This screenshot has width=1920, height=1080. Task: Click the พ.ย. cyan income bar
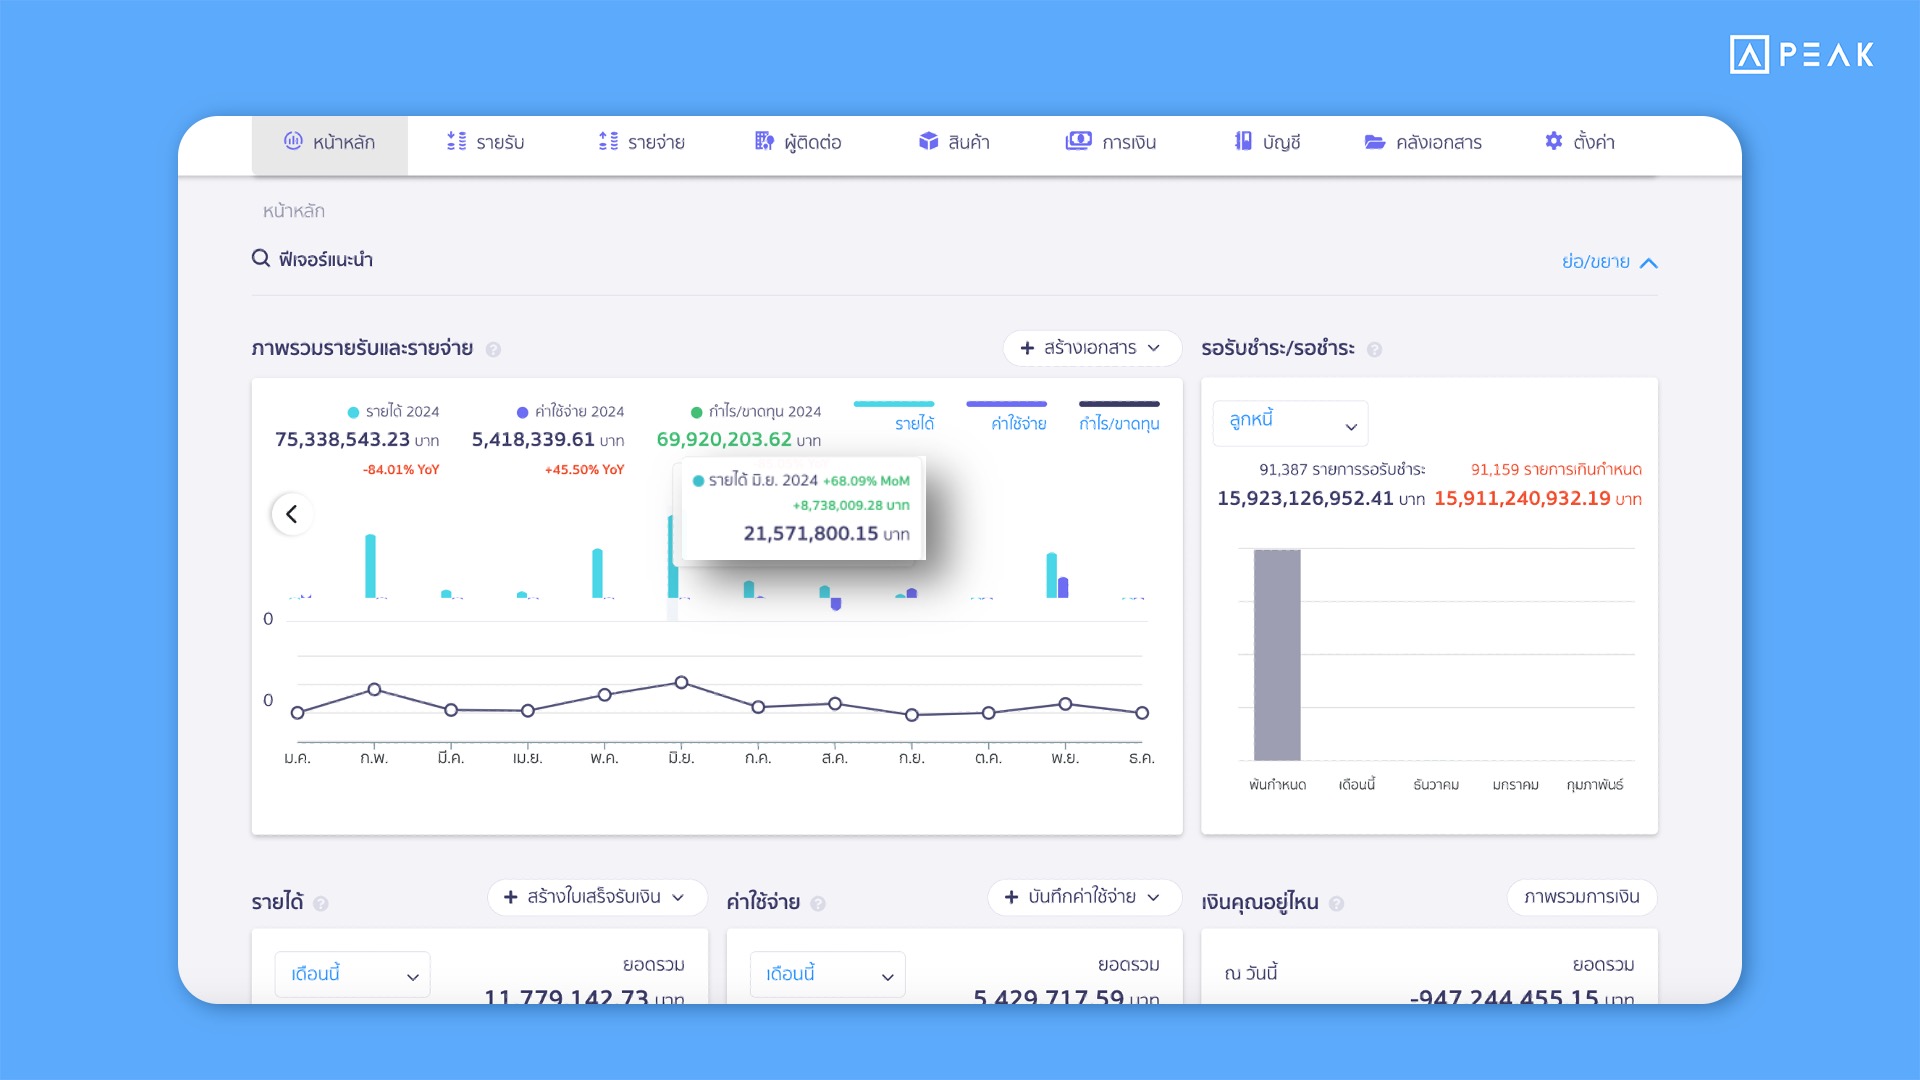(x=1051, y=575)
